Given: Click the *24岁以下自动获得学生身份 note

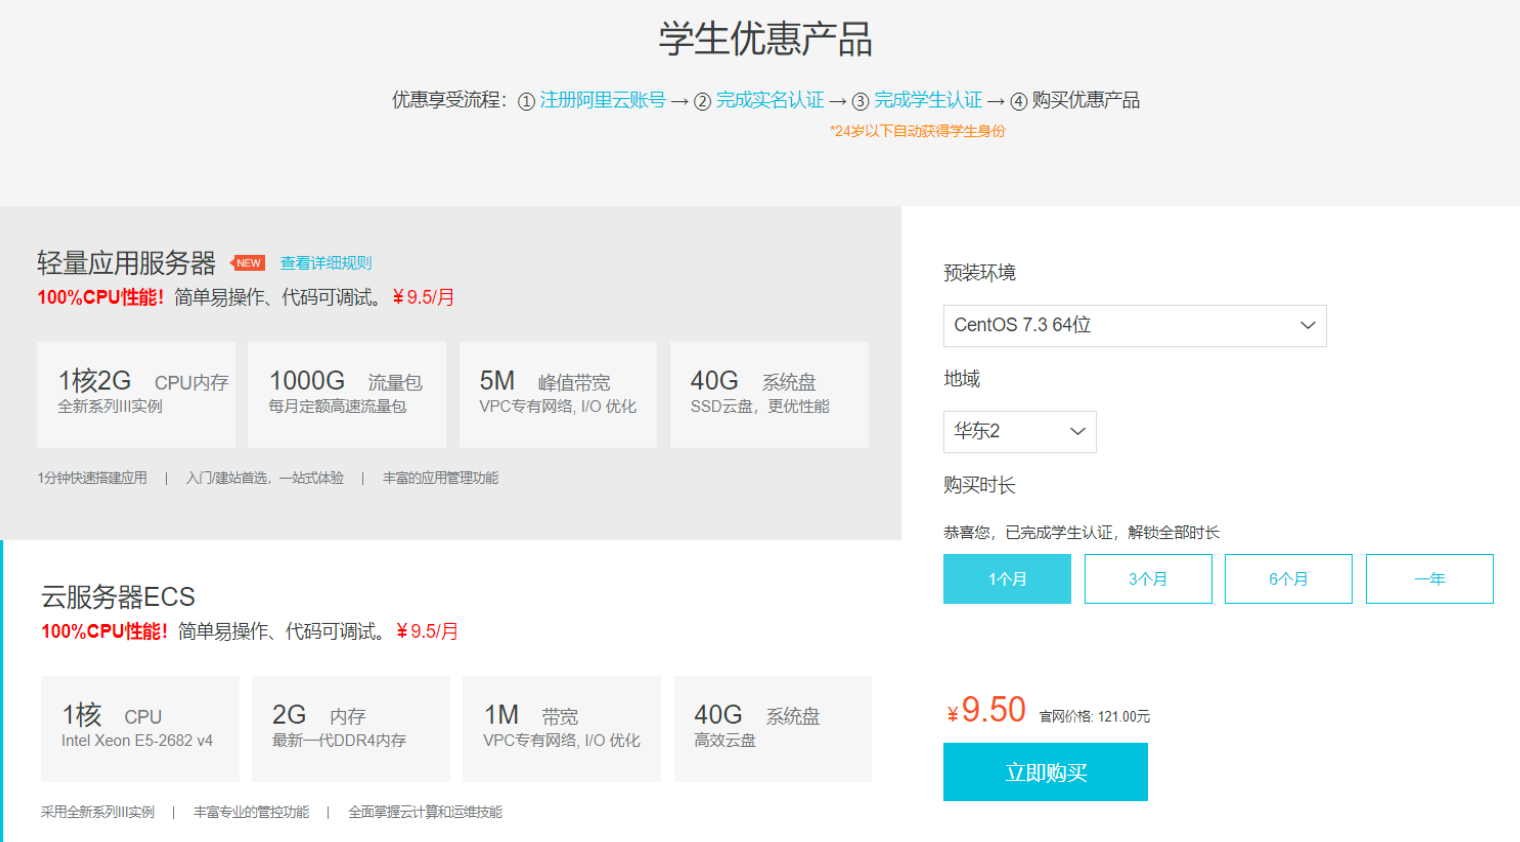Looking at the screenshot, I should (x=917, y=131).
